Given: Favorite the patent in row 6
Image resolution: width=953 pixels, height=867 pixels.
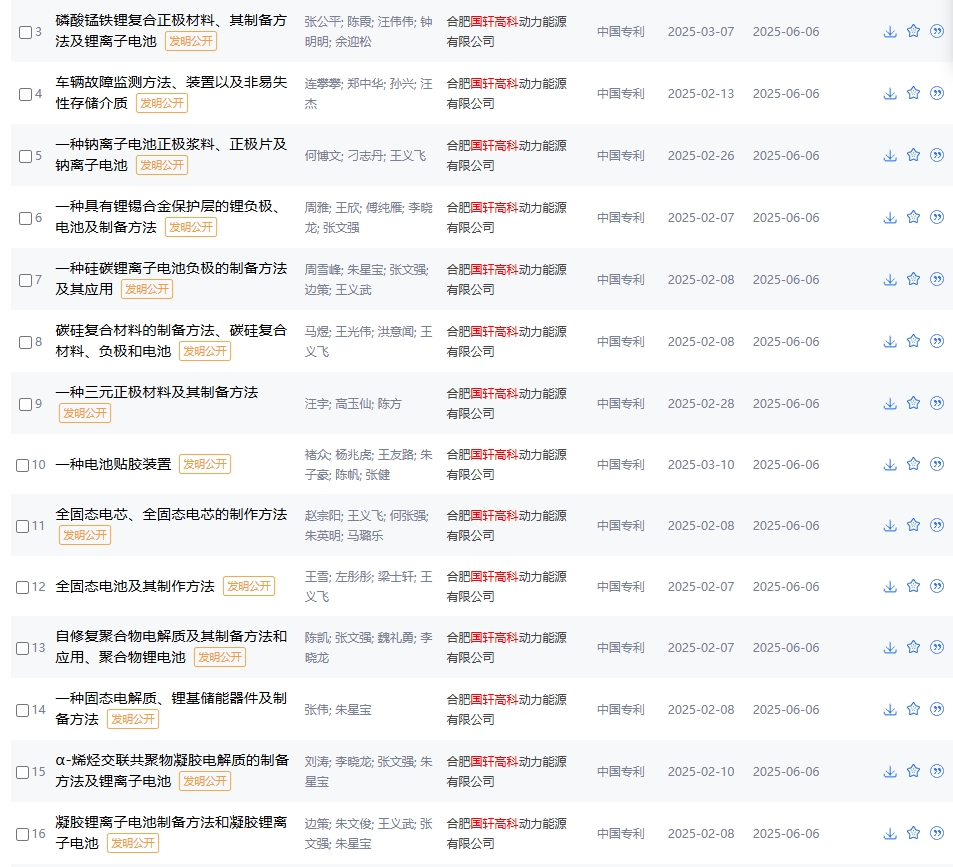Looking at the screenshot, I should point(913,217).
